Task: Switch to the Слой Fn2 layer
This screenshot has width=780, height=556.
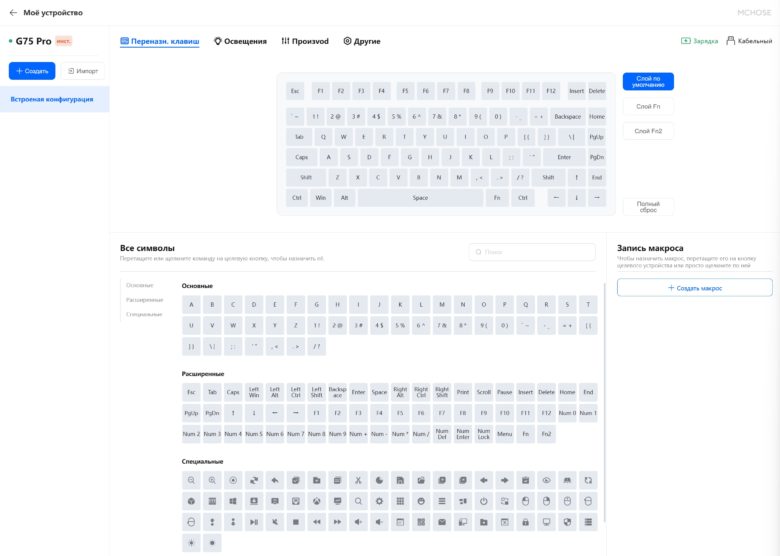Action: (648, 131)
